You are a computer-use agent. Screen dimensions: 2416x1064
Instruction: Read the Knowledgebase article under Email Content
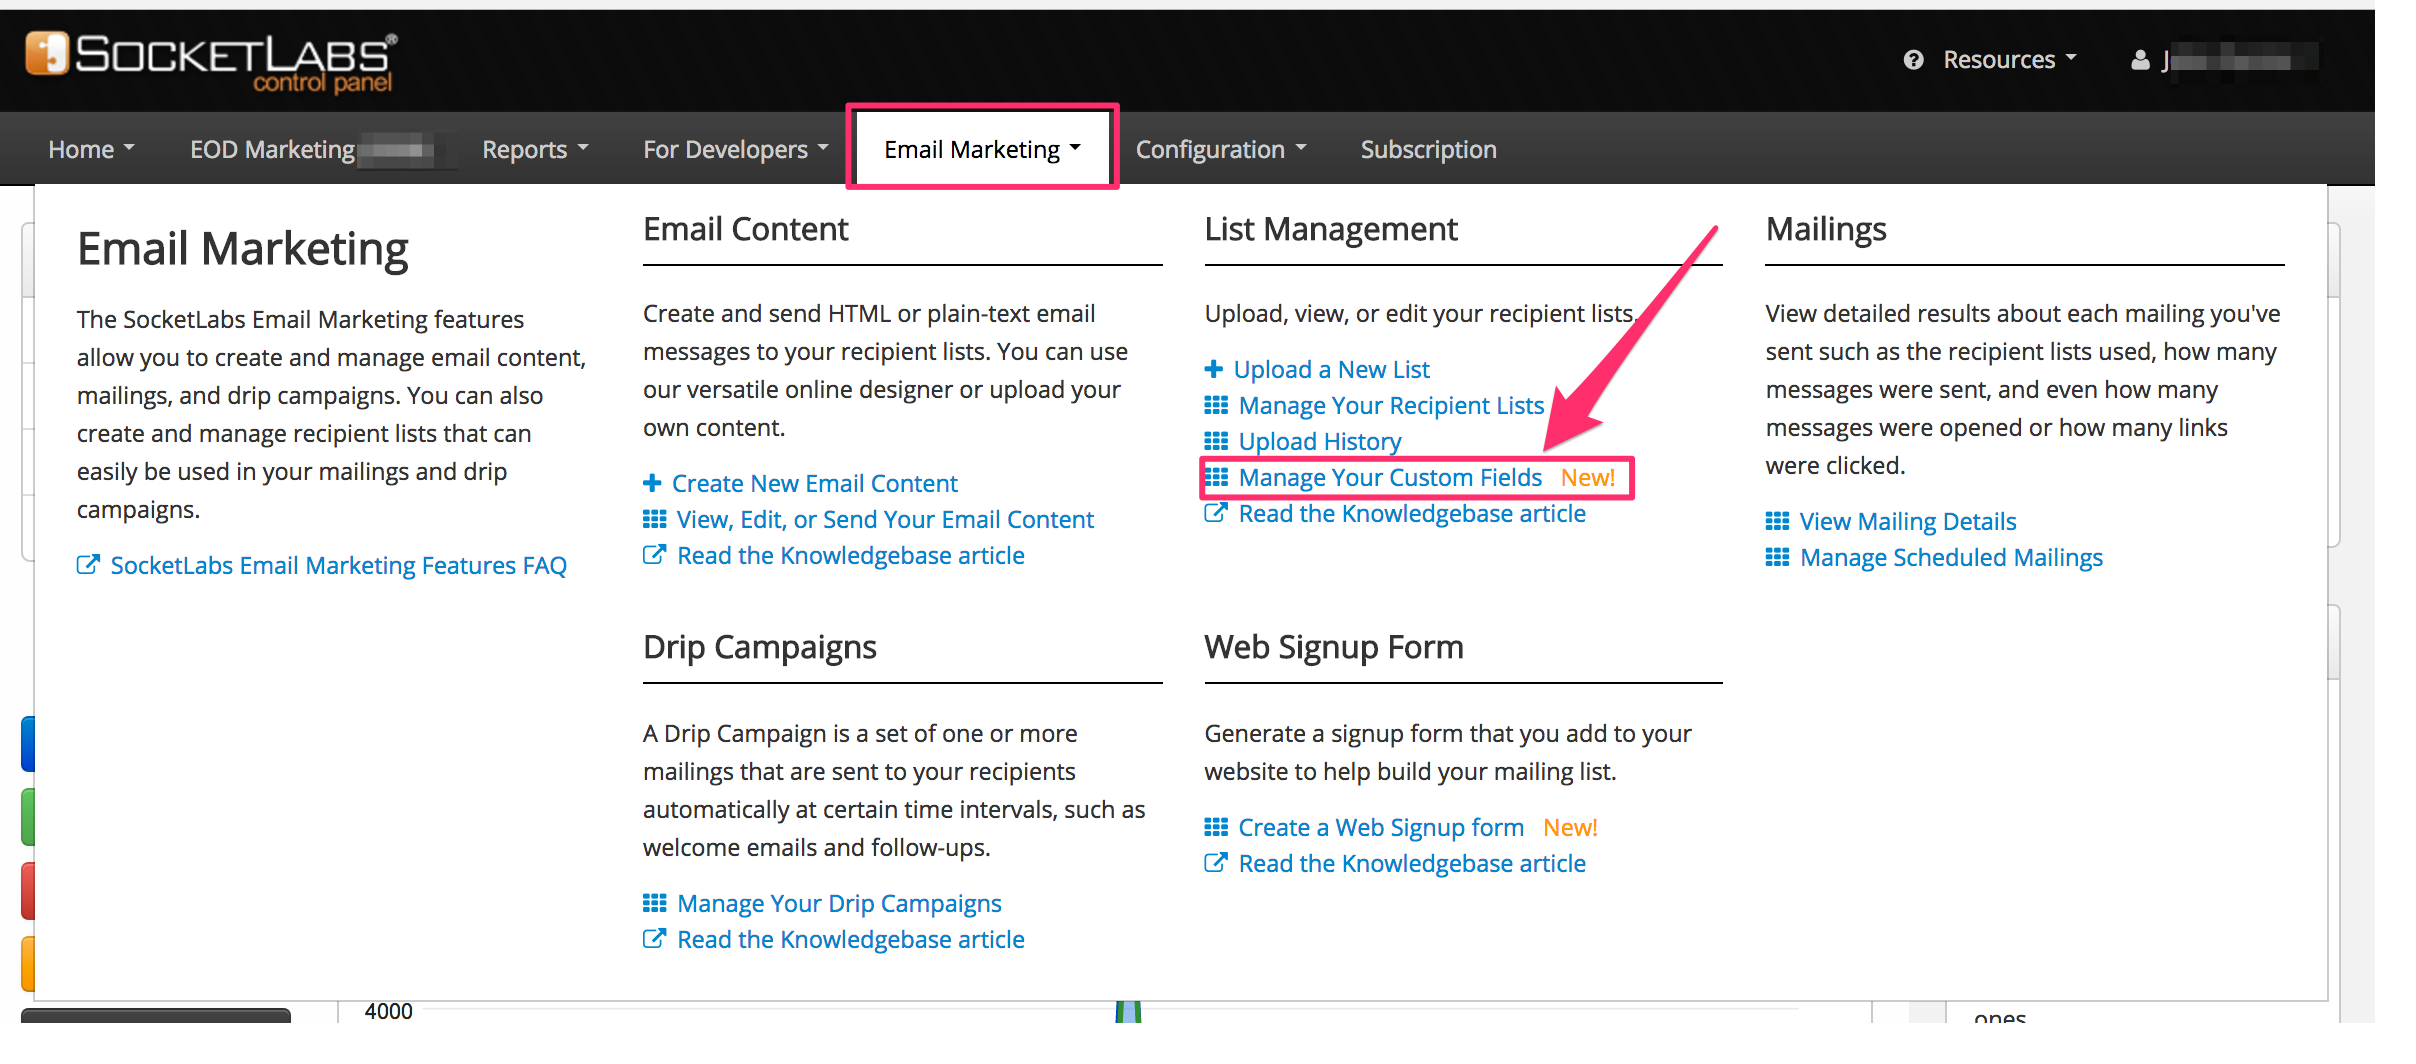coord(850,555)
